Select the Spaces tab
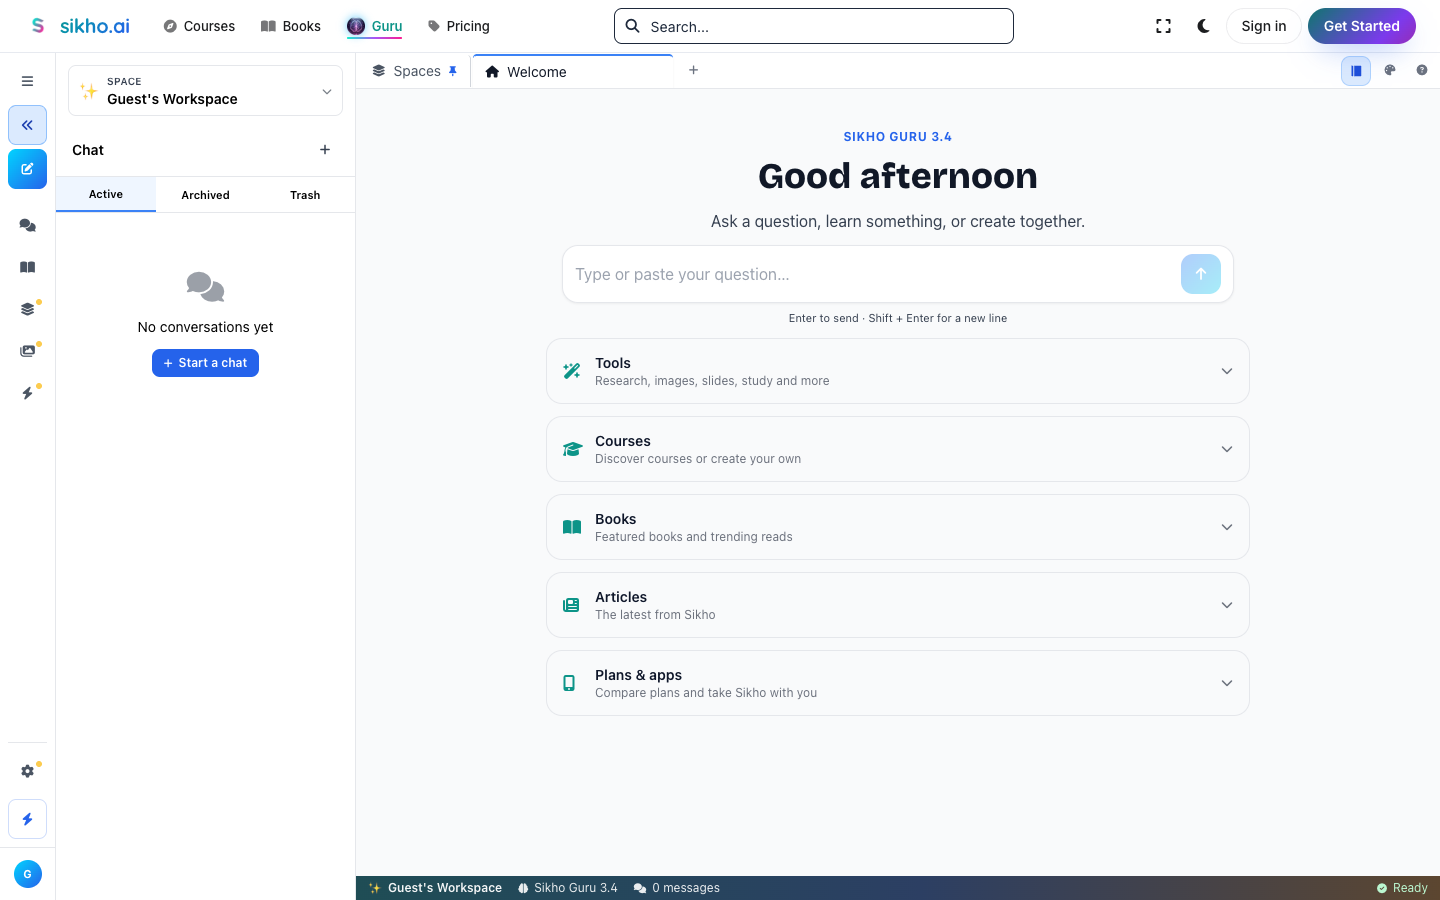This screenshot has width=1440, height=900. [414, 71]
